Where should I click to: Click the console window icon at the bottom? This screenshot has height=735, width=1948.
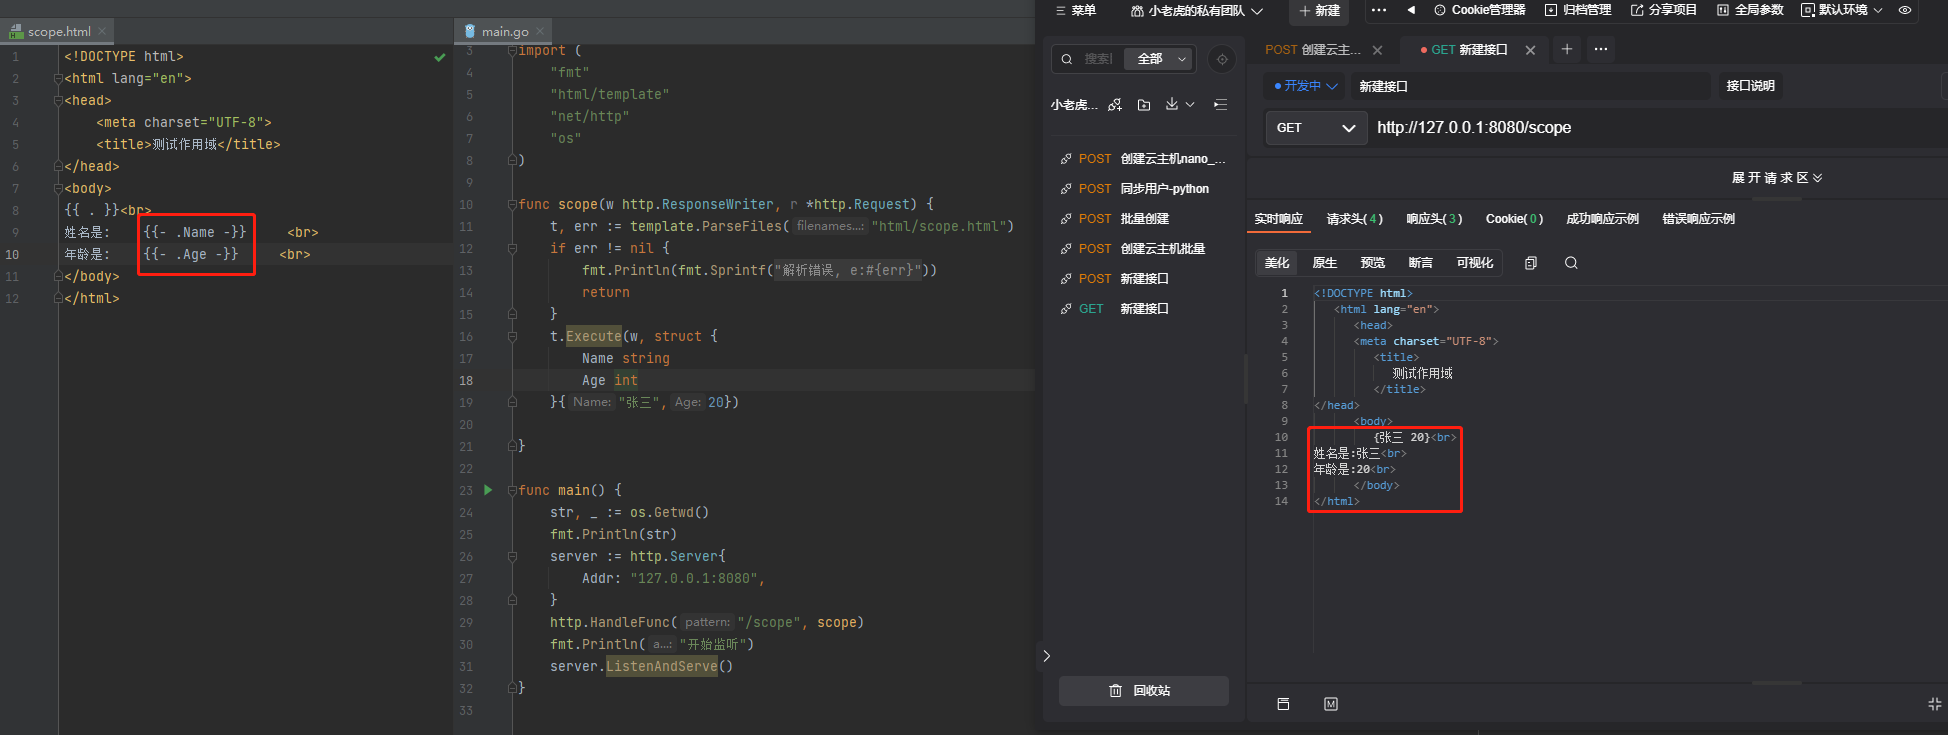(1283, 704)
